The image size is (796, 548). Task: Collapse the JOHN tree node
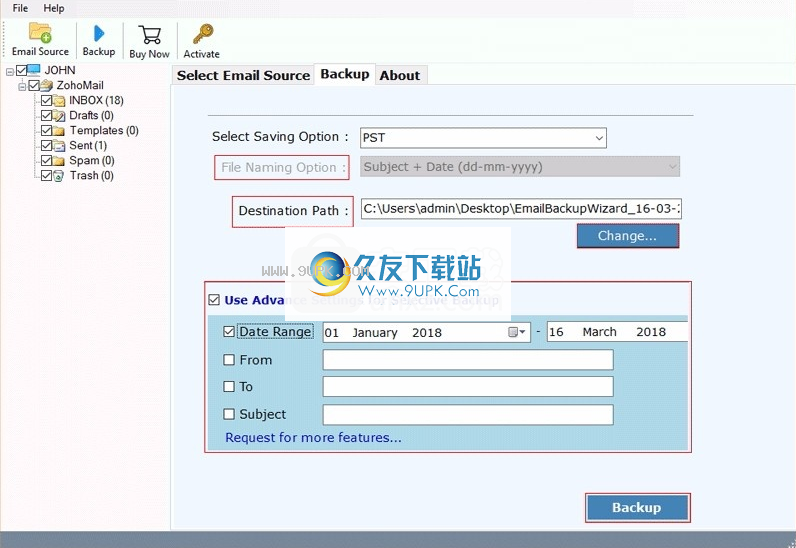tap(10, 72)
